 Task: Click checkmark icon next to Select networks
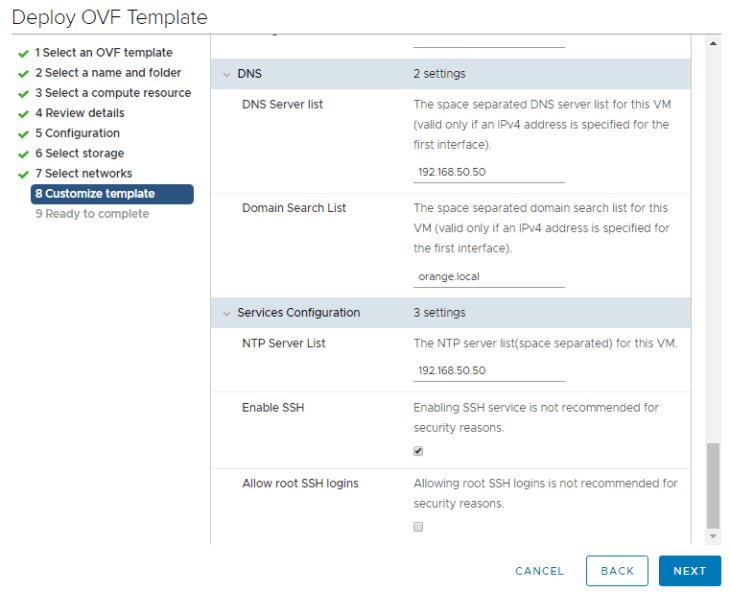point(23,174)
